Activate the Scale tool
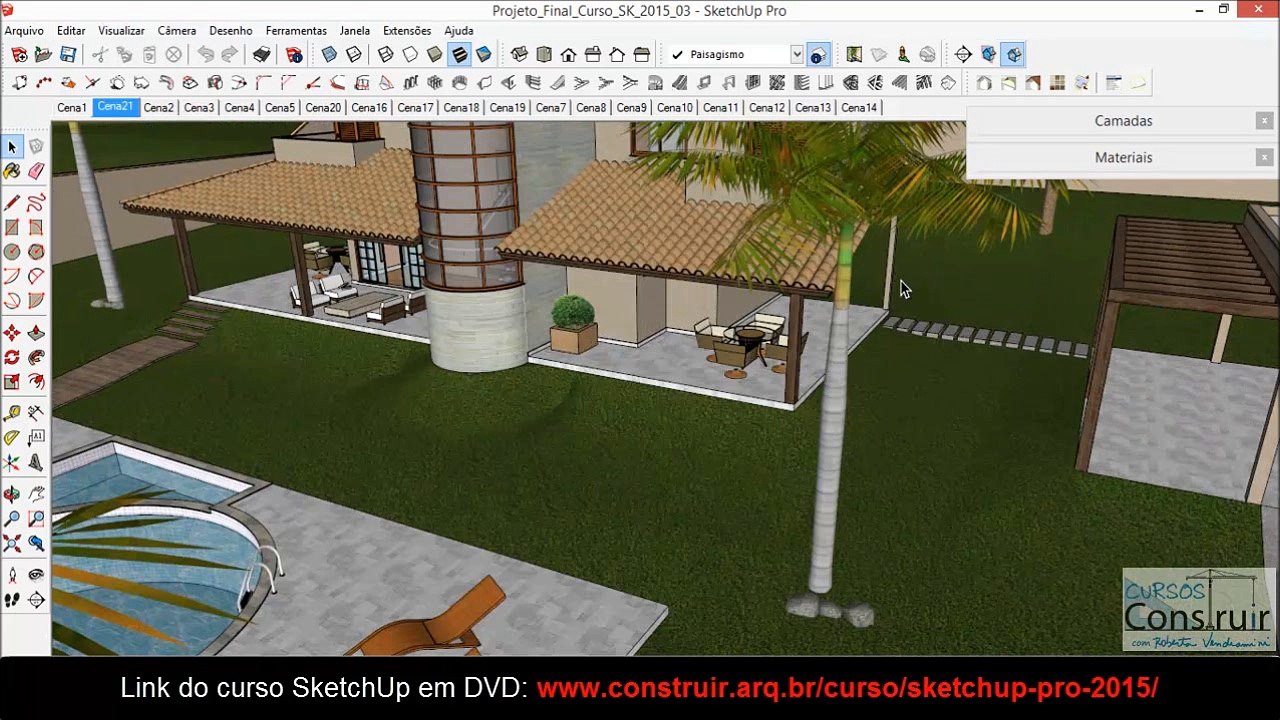The image size is (1280, 720). point(12,381)
